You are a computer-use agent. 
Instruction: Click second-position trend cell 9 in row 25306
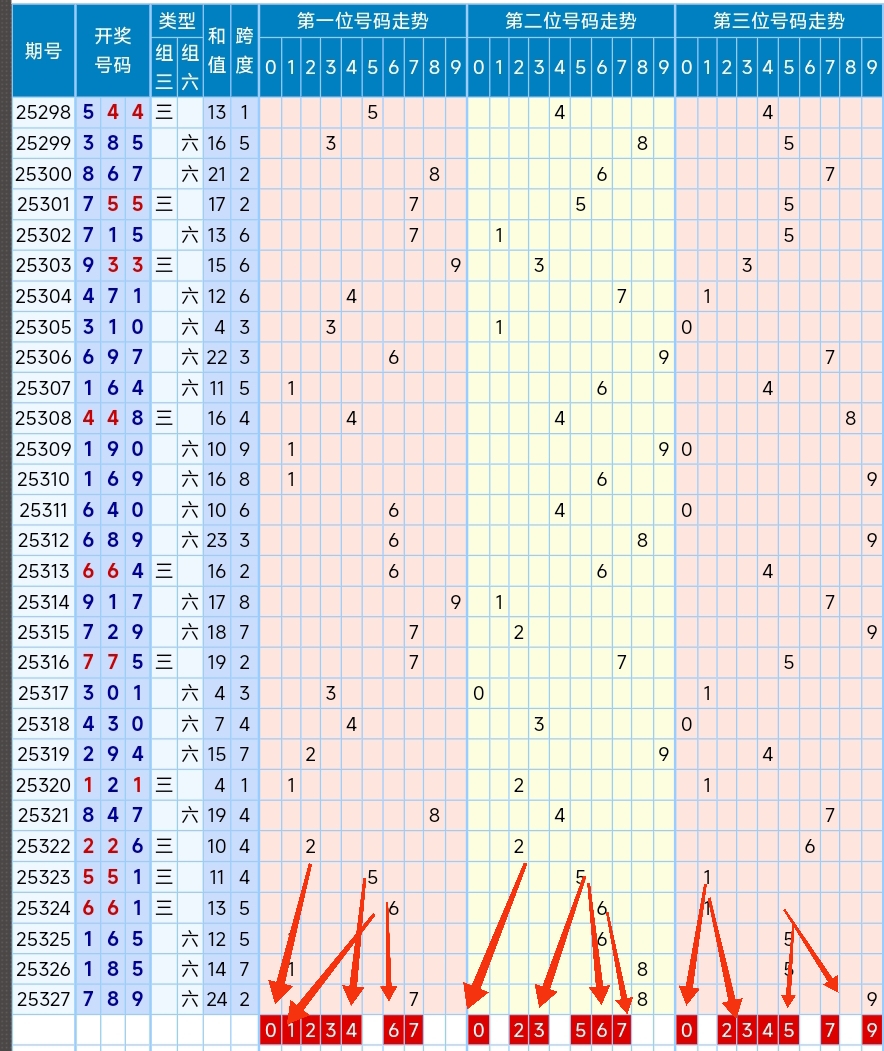pyautogui.click(x=664, y=357)
